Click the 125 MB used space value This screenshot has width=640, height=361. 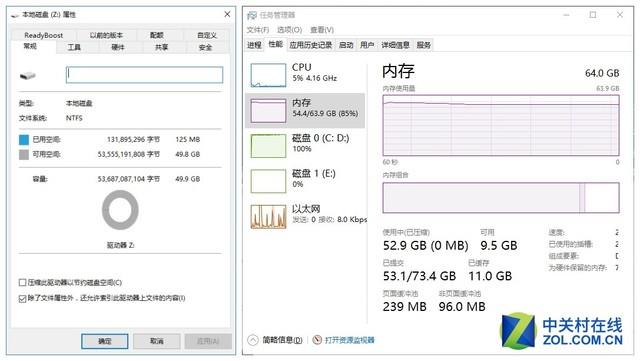[x=187, y=140]
